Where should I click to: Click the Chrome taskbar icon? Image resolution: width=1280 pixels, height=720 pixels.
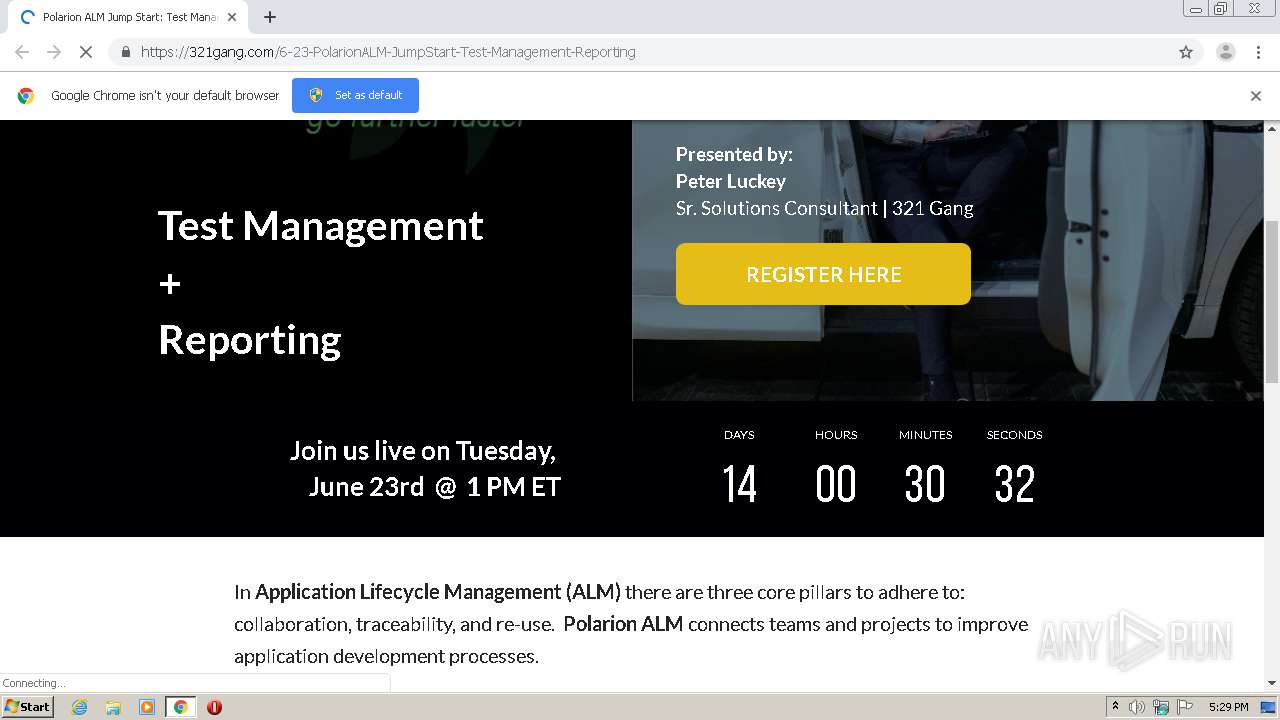click(x=180, y=707)
